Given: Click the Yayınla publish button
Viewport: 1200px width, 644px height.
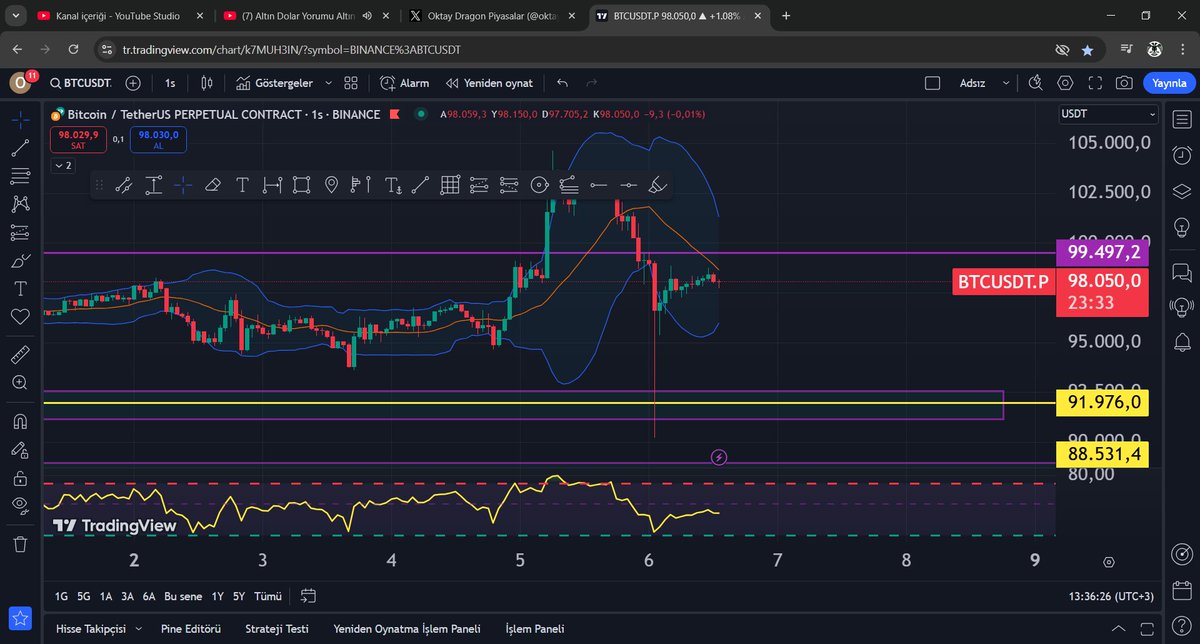Looking at the screenshot, I should pyautogui.click(x=1168, y=83).
